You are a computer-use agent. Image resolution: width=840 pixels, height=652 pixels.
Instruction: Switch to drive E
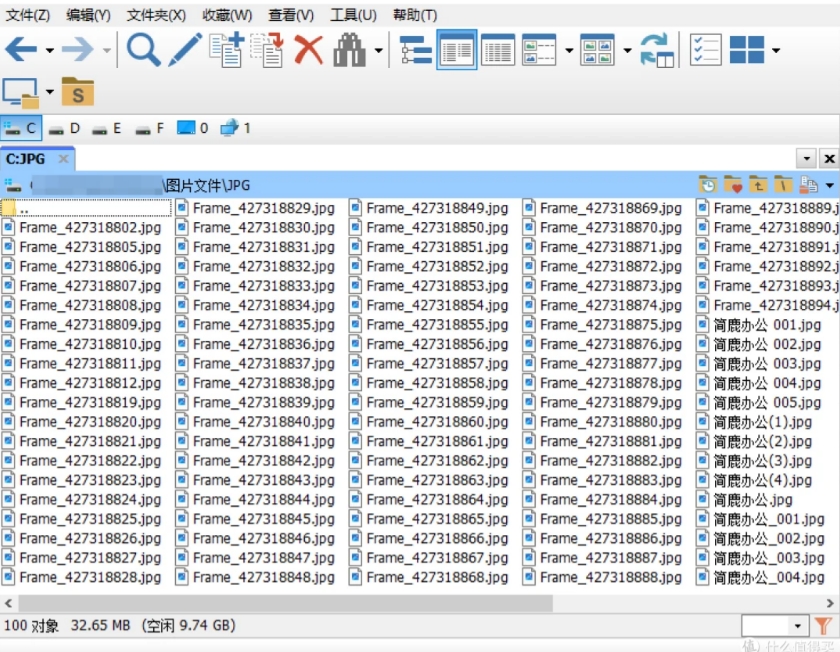tap(107, 129)
